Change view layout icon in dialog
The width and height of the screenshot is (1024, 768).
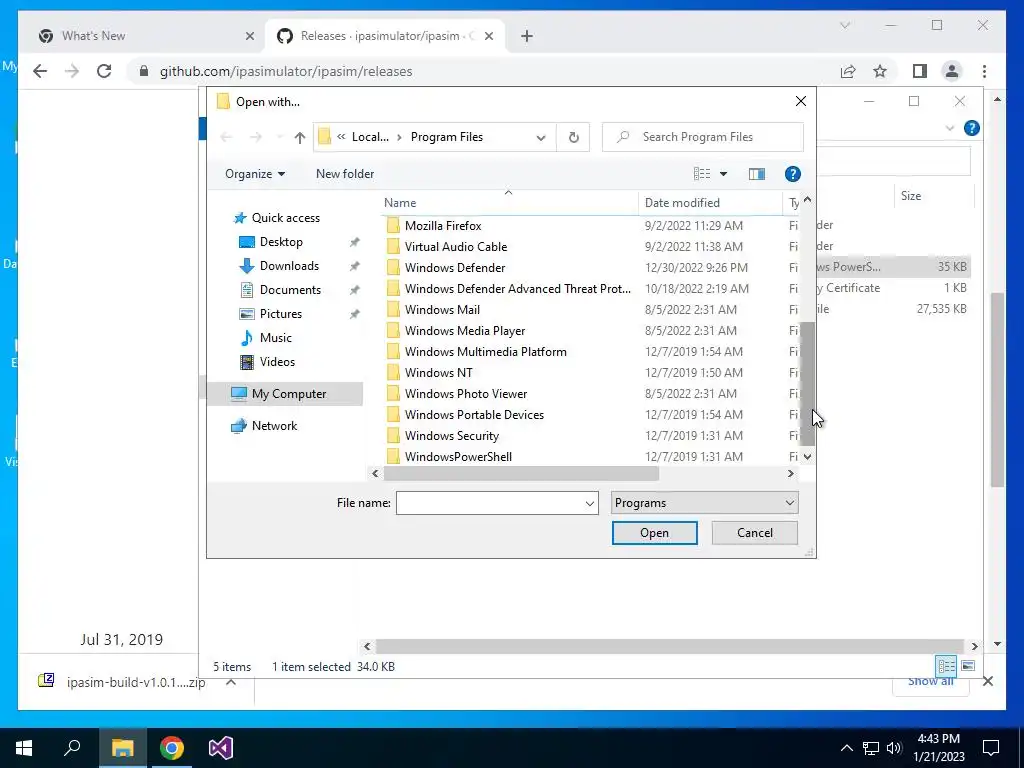click(702, 174)
